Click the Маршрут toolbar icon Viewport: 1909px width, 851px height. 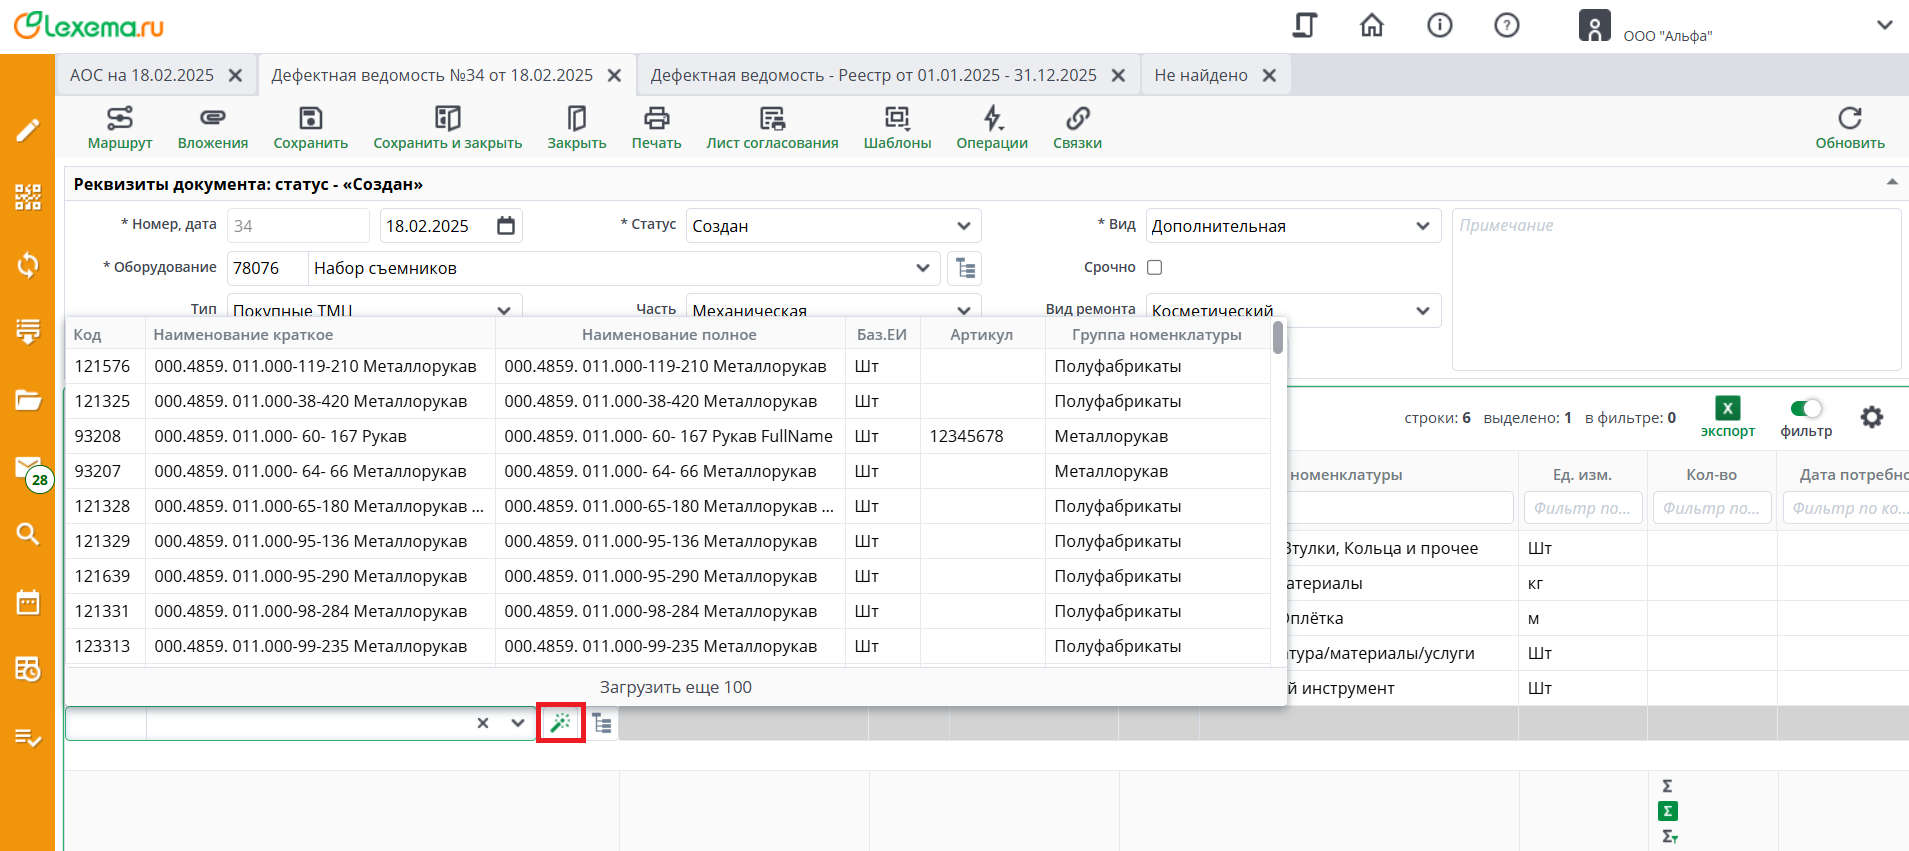120,119
